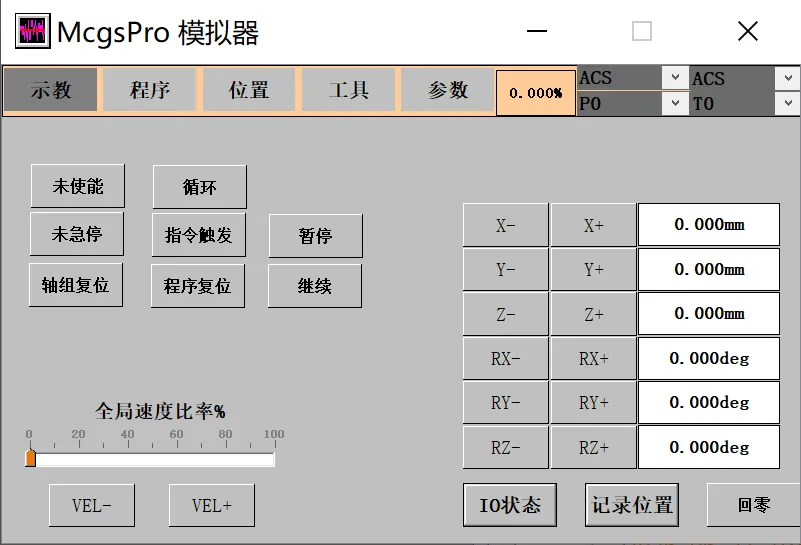801x545 pixels.
Task: Jog the X+ axis button
Action: 594,225
